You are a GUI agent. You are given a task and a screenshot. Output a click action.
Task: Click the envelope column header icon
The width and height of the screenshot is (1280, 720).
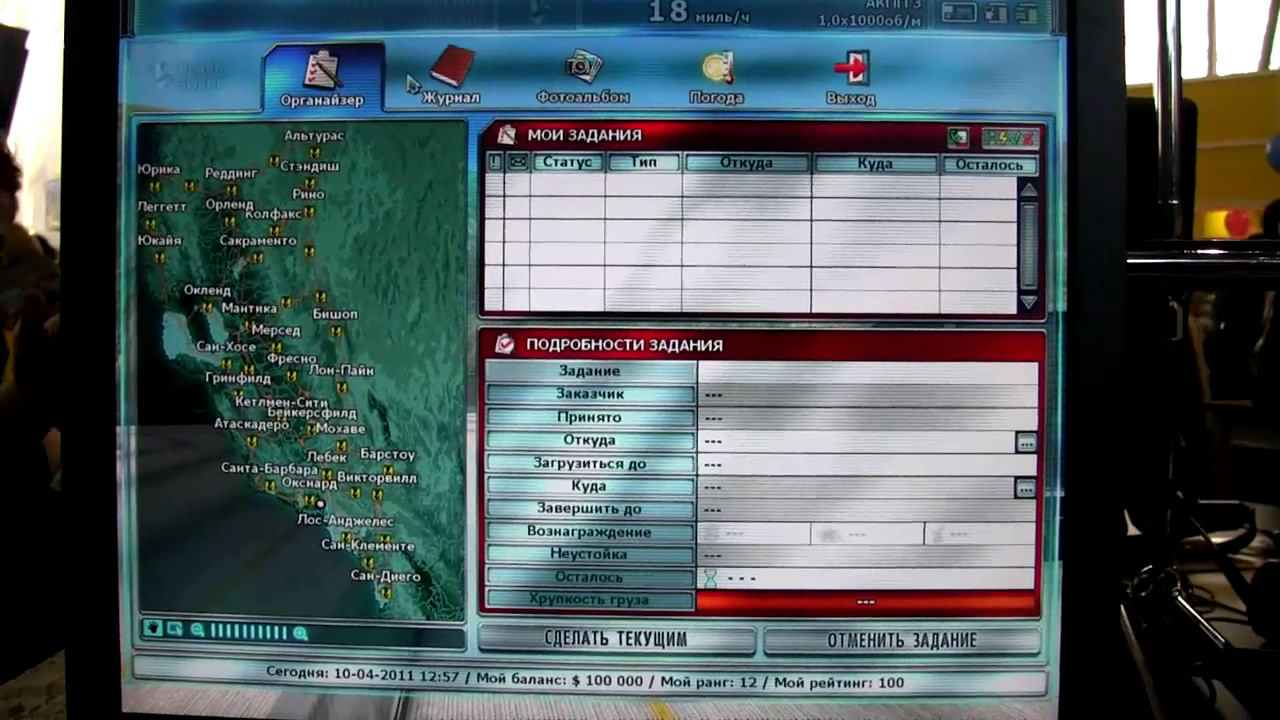pyautogui.click(x=517, y=162)
